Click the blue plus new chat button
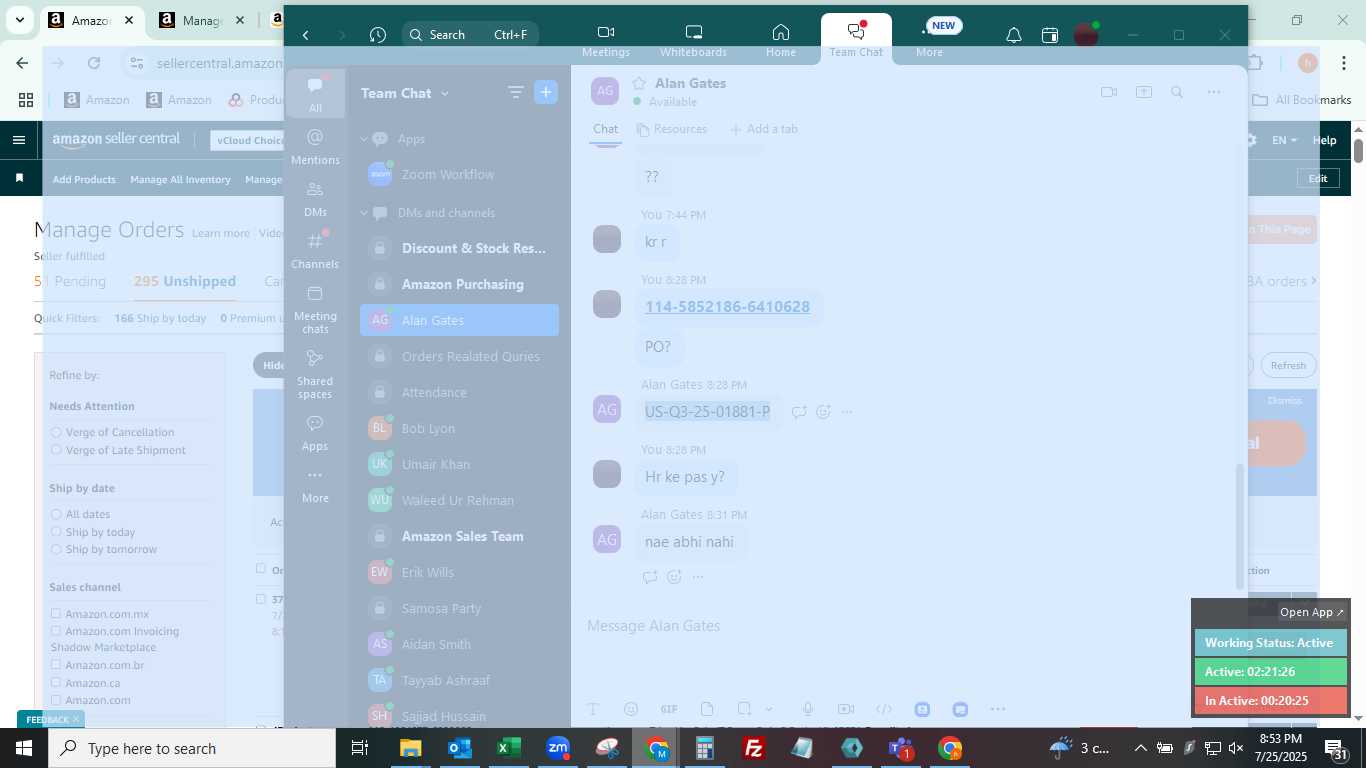 (x=546, y=93)
